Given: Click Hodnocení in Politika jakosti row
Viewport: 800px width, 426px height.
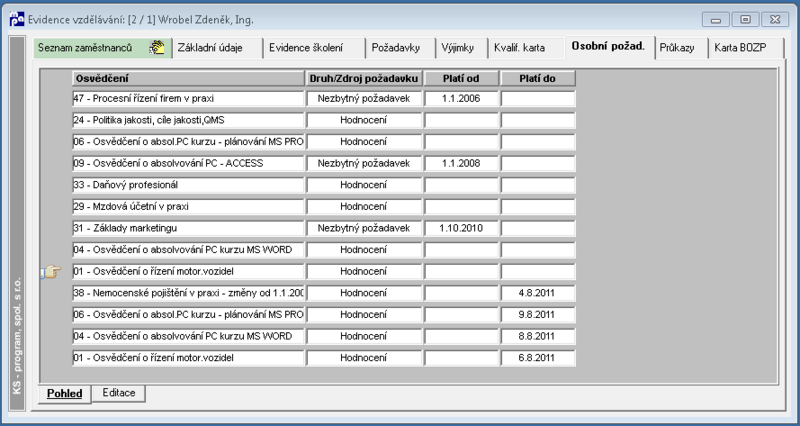Looking at the screenshot, I should pyautogui.click(x=364, y=120).
